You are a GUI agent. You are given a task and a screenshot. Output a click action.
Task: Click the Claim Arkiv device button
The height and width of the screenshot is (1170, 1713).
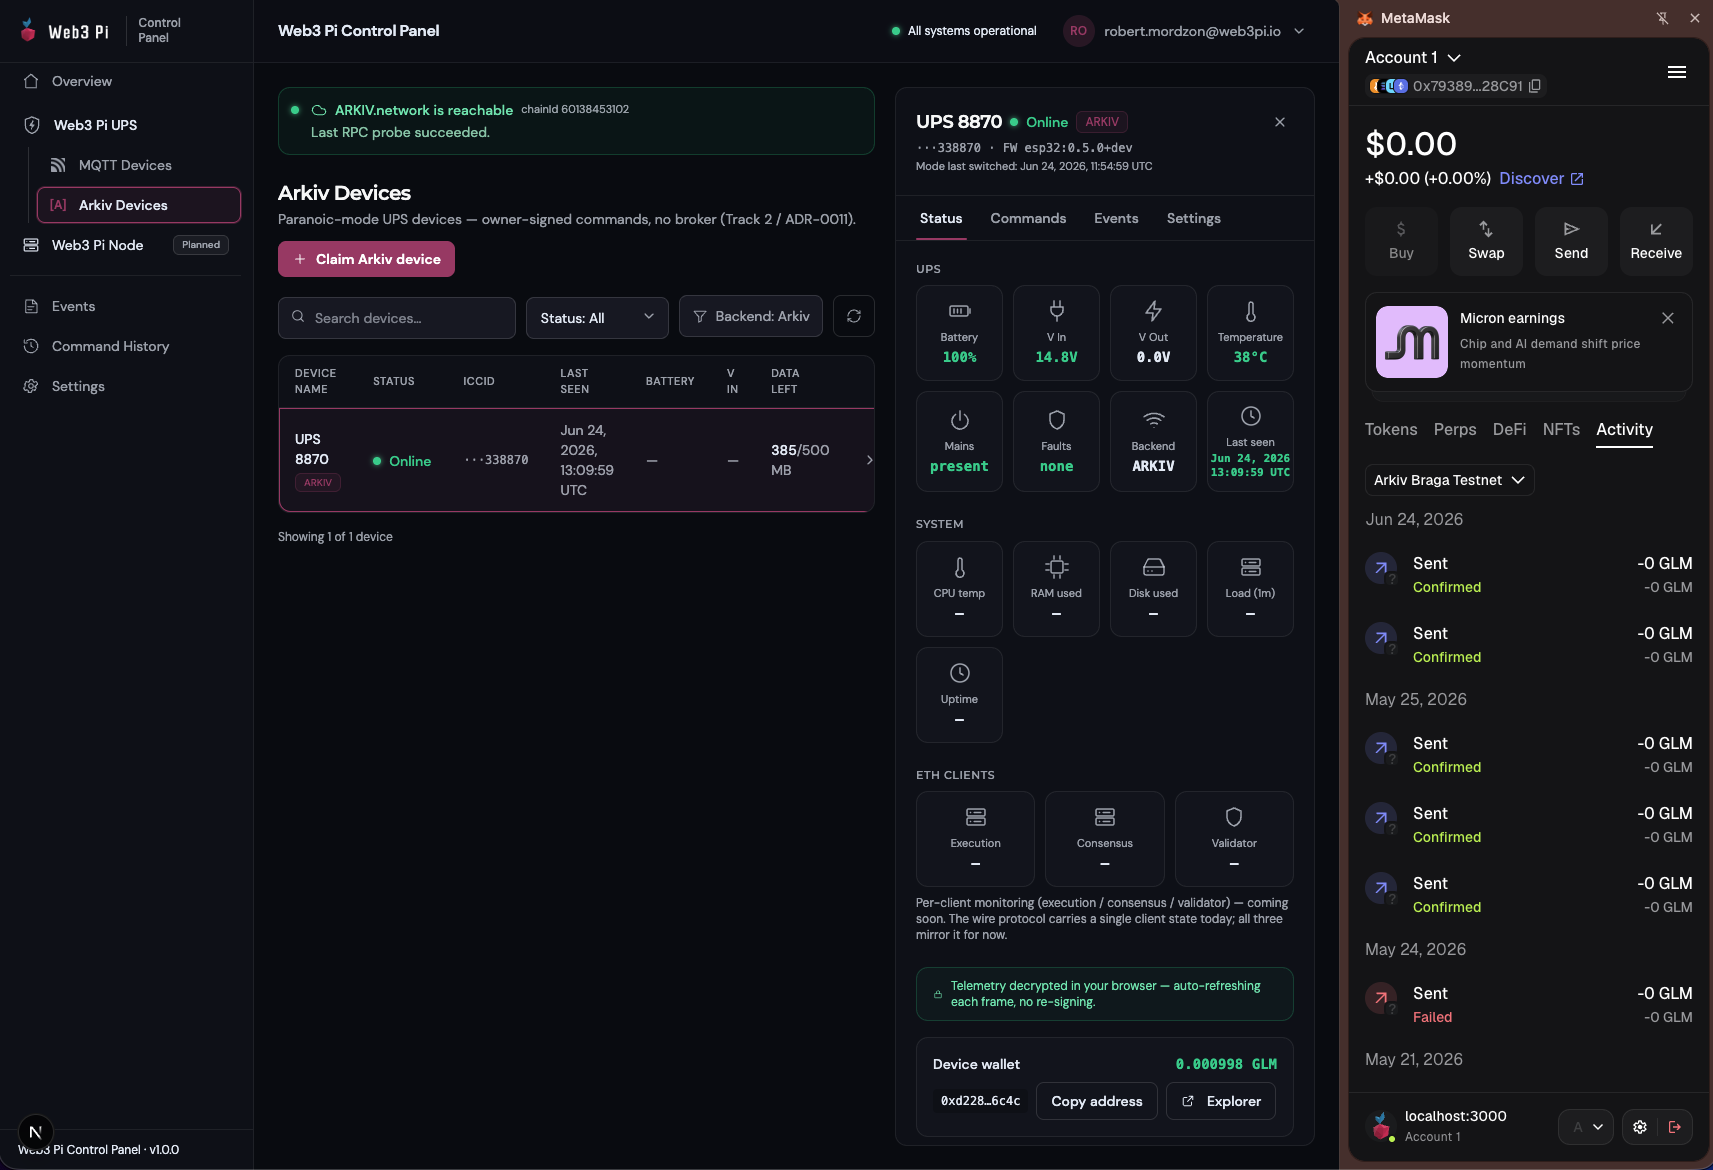pyautogui.click(x=366, y=259)
